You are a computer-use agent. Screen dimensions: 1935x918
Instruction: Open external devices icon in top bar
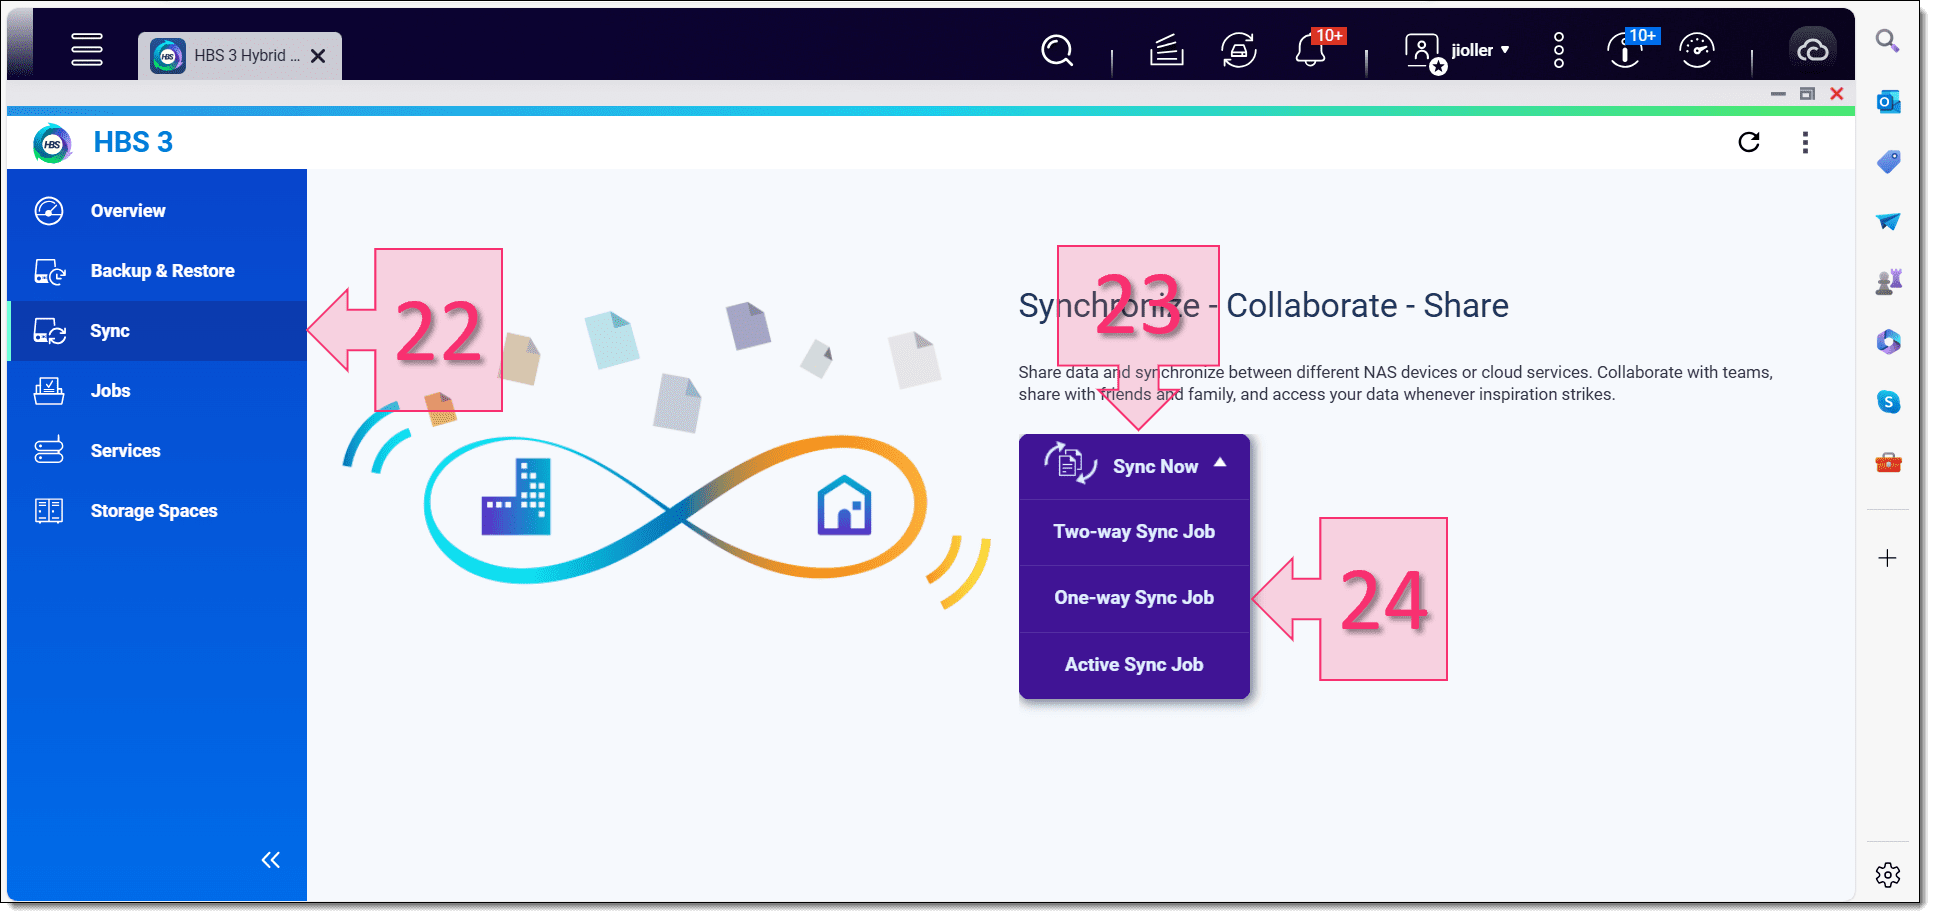coord(1238,50)
